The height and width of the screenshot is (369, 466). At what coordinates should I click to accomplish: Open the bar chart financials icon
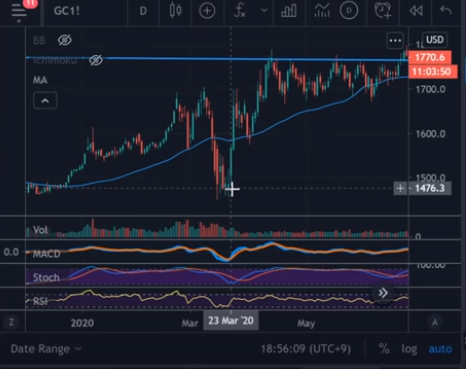coord(289,11)
